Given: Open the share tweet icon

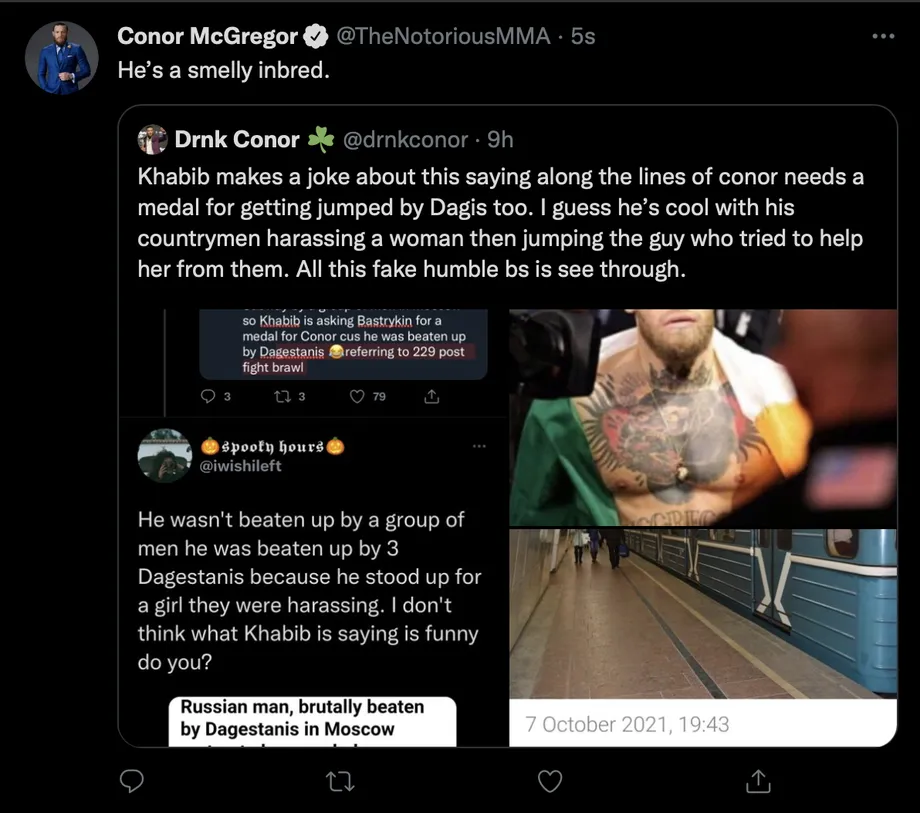Looking at the screenshot, I should point(758,780).
